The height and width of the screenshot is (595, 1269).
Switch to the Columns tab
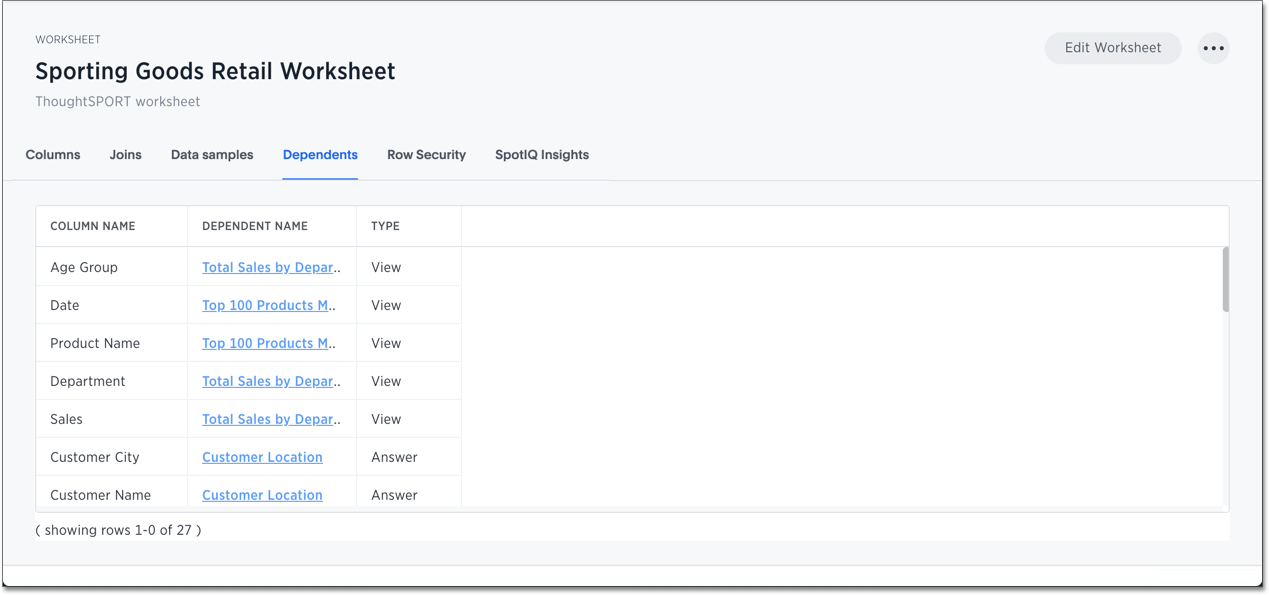pyautogui.click(x=53, y=155)
